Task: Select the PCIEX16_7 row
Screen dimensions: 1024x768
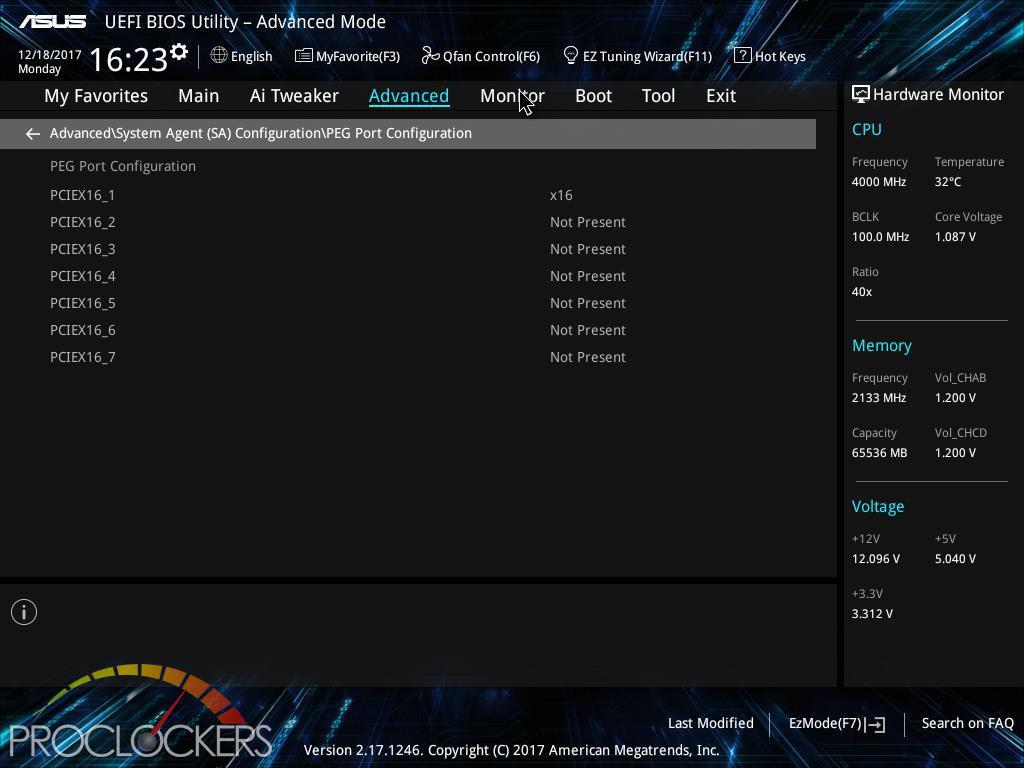Action: click(x=408, y=357)
